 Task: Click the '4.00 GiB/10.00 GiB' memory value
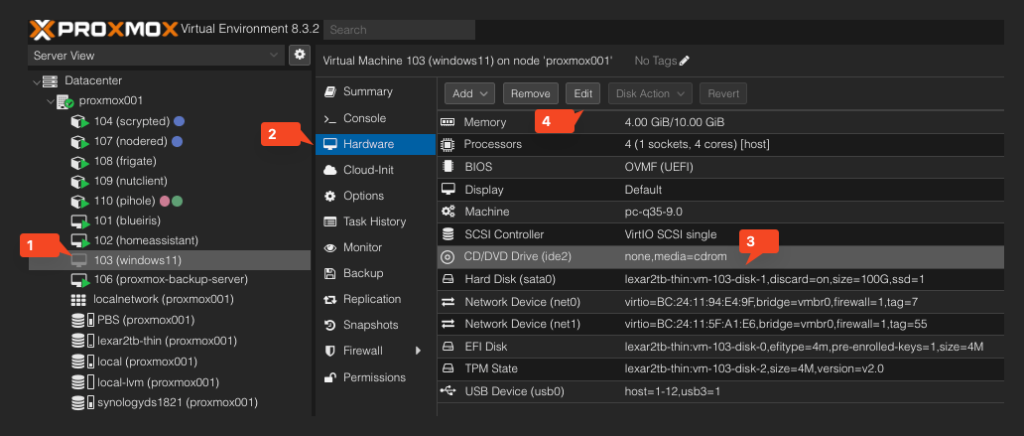pos(675,122)
